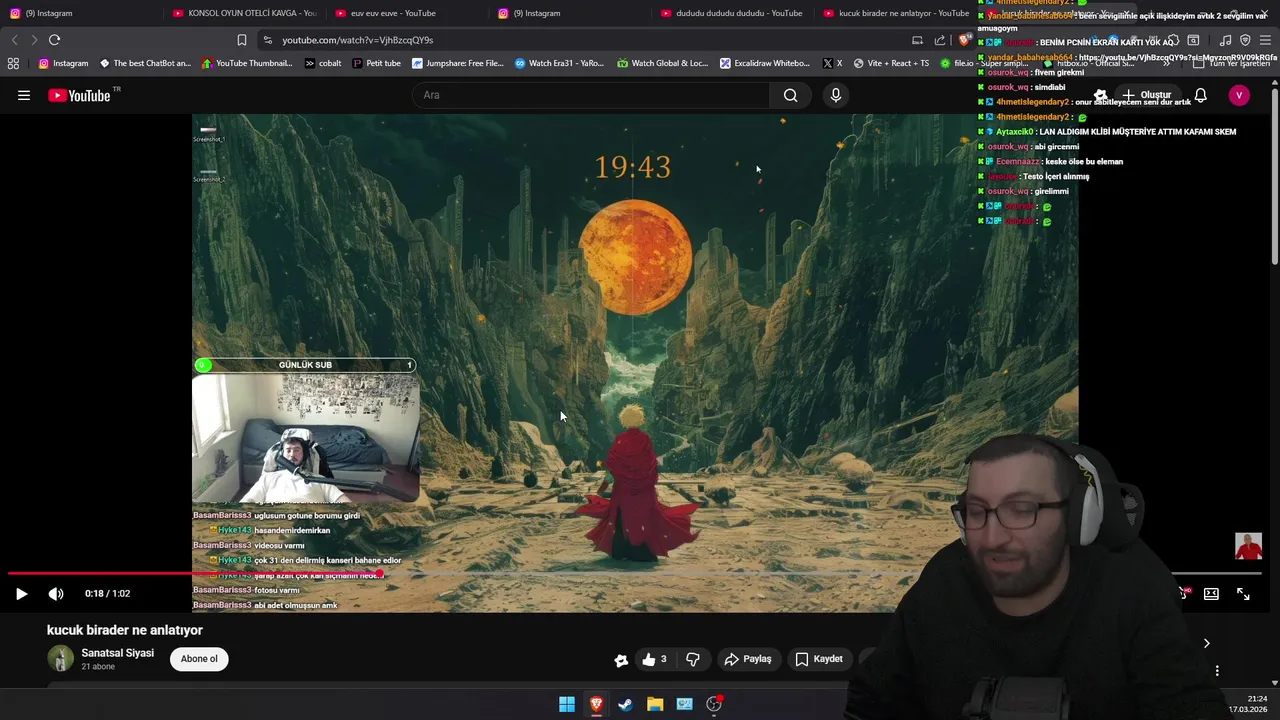
Task: Expand the chevron right of the video title
Action: [1206, 644]
